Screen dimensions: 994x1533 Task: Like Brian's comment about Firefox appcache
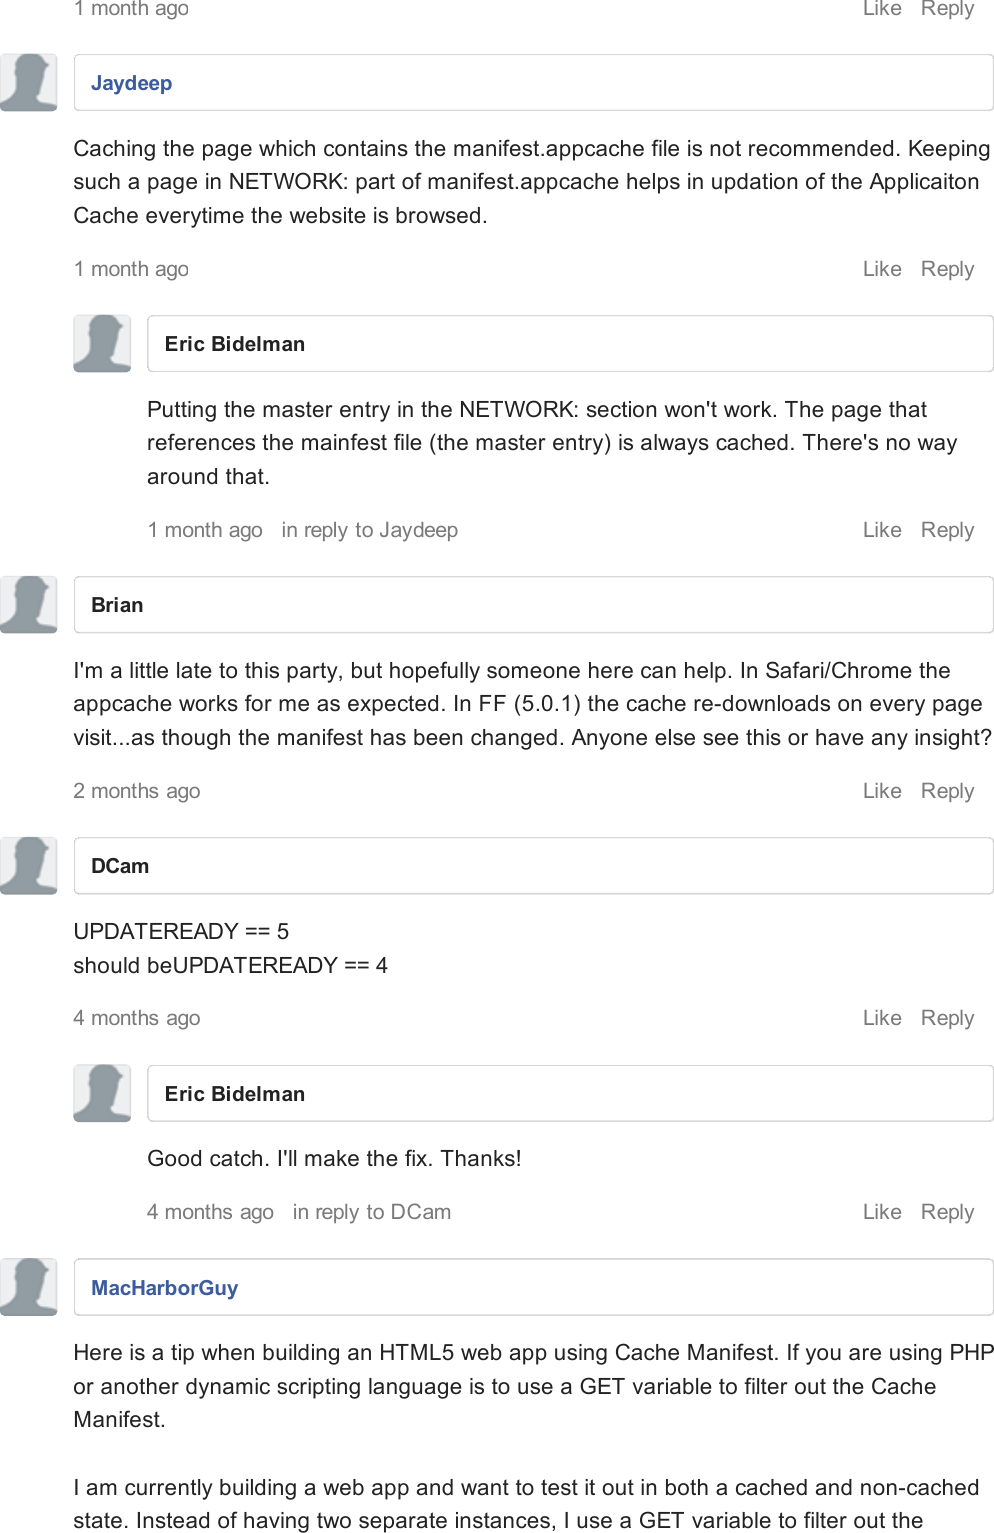click(x=882, y=791)
